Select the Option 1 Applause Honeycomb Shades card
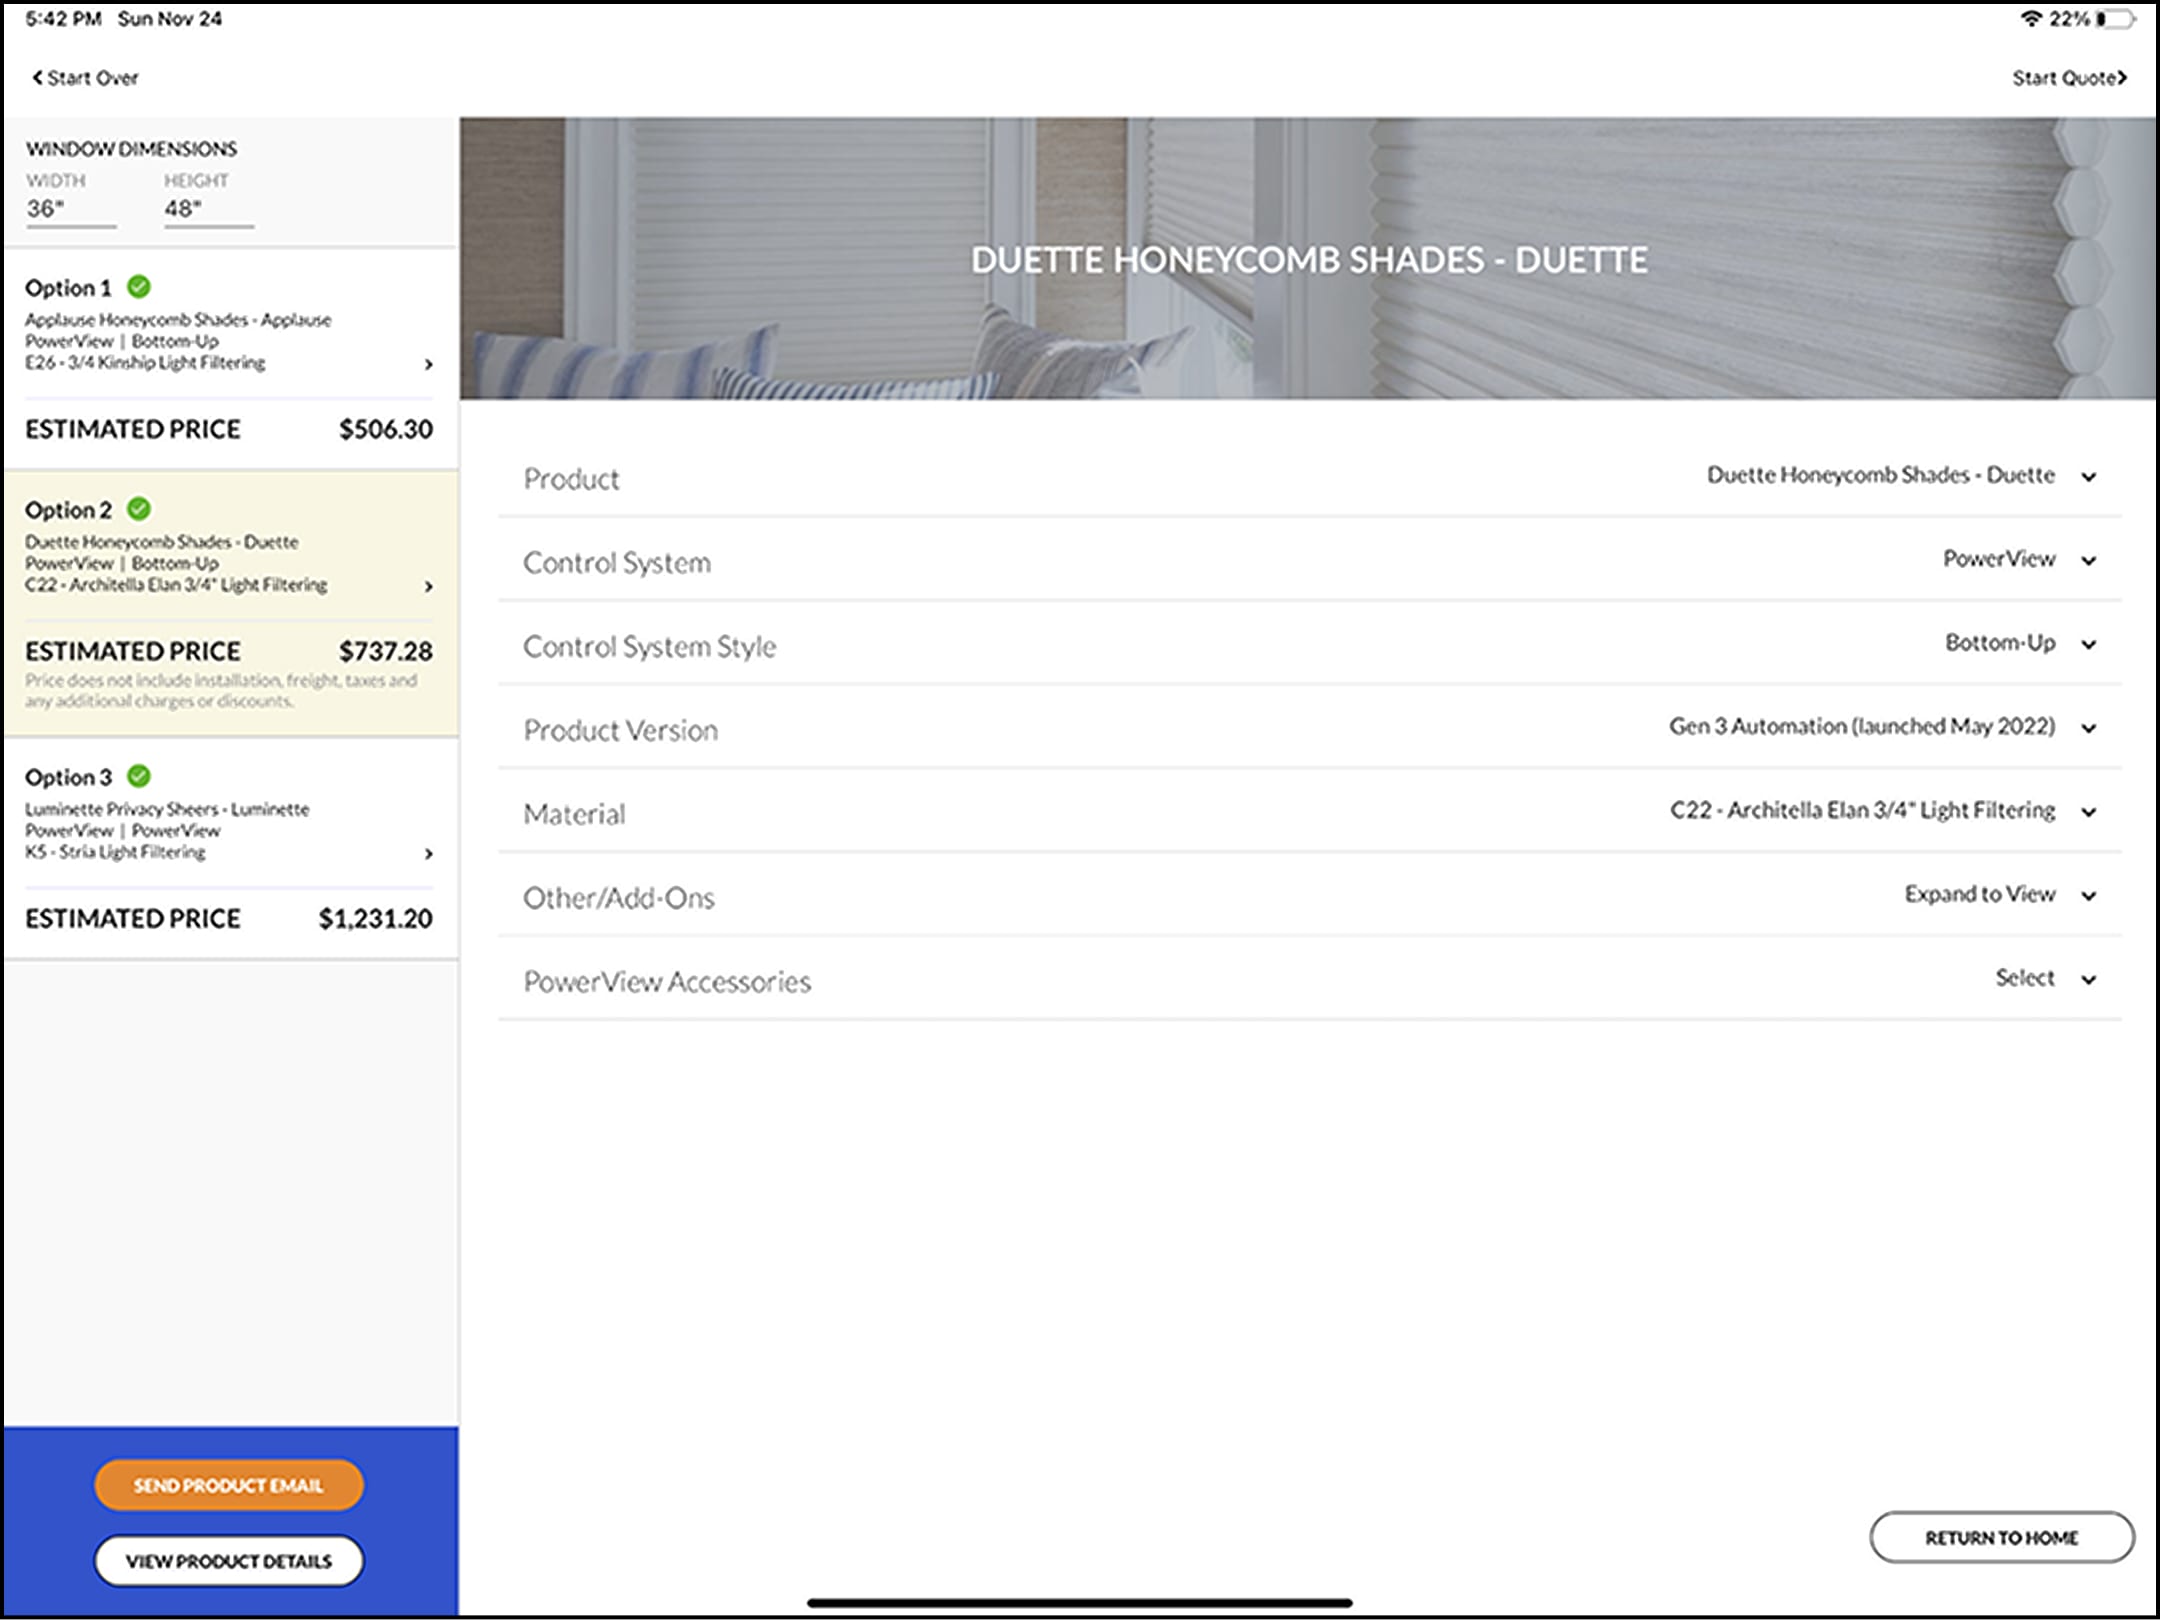 coord(231,360)
